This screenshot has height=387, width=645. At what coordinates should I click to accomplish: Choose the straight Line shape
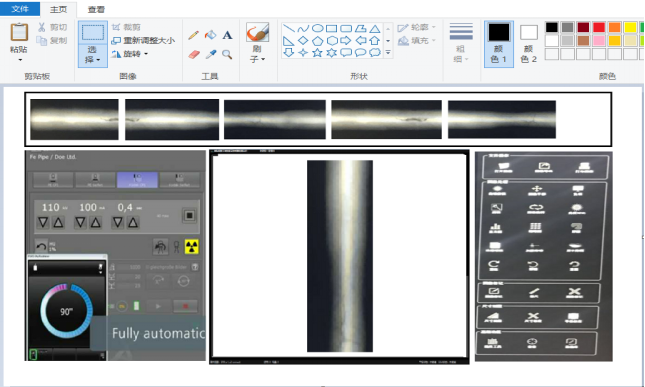(x=289, y=28)
